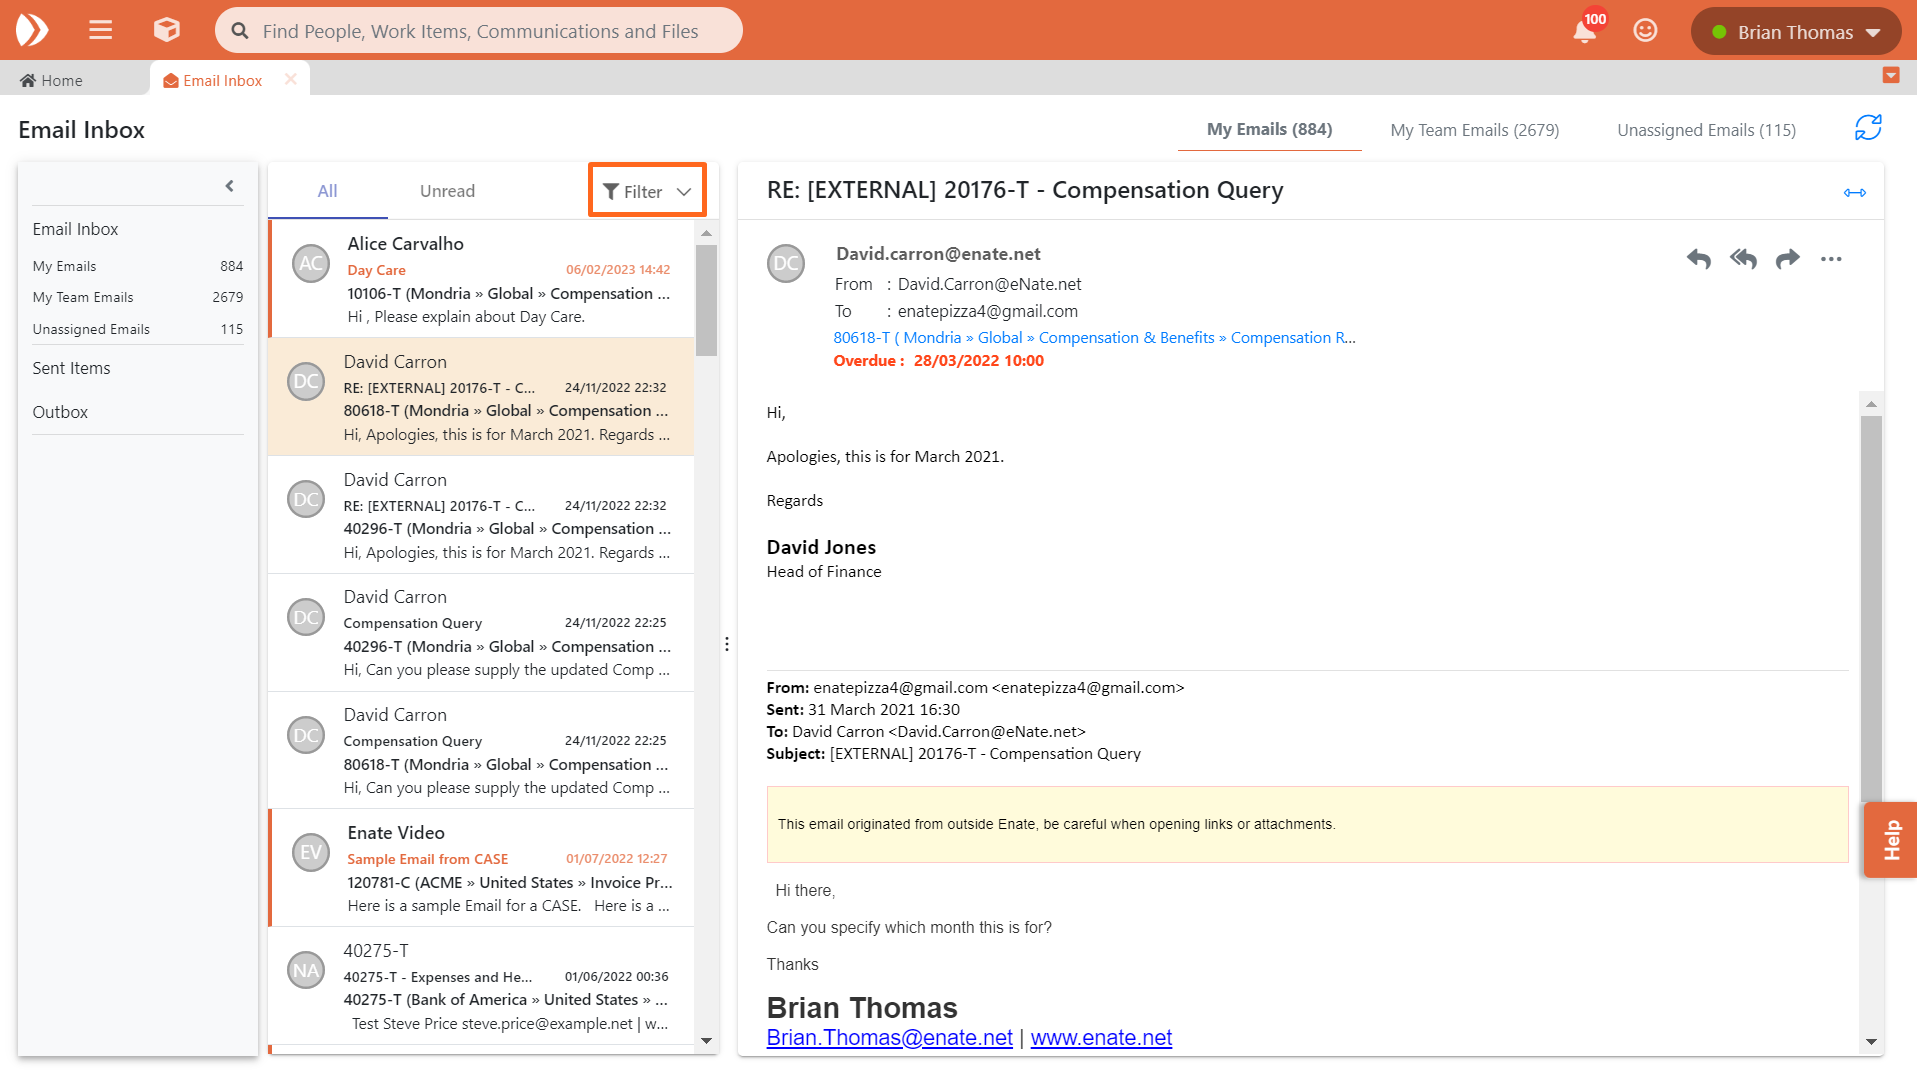Open the more options ellipsis menu
Viewport: 1917px width, 1076px height.
point(1831,259)
